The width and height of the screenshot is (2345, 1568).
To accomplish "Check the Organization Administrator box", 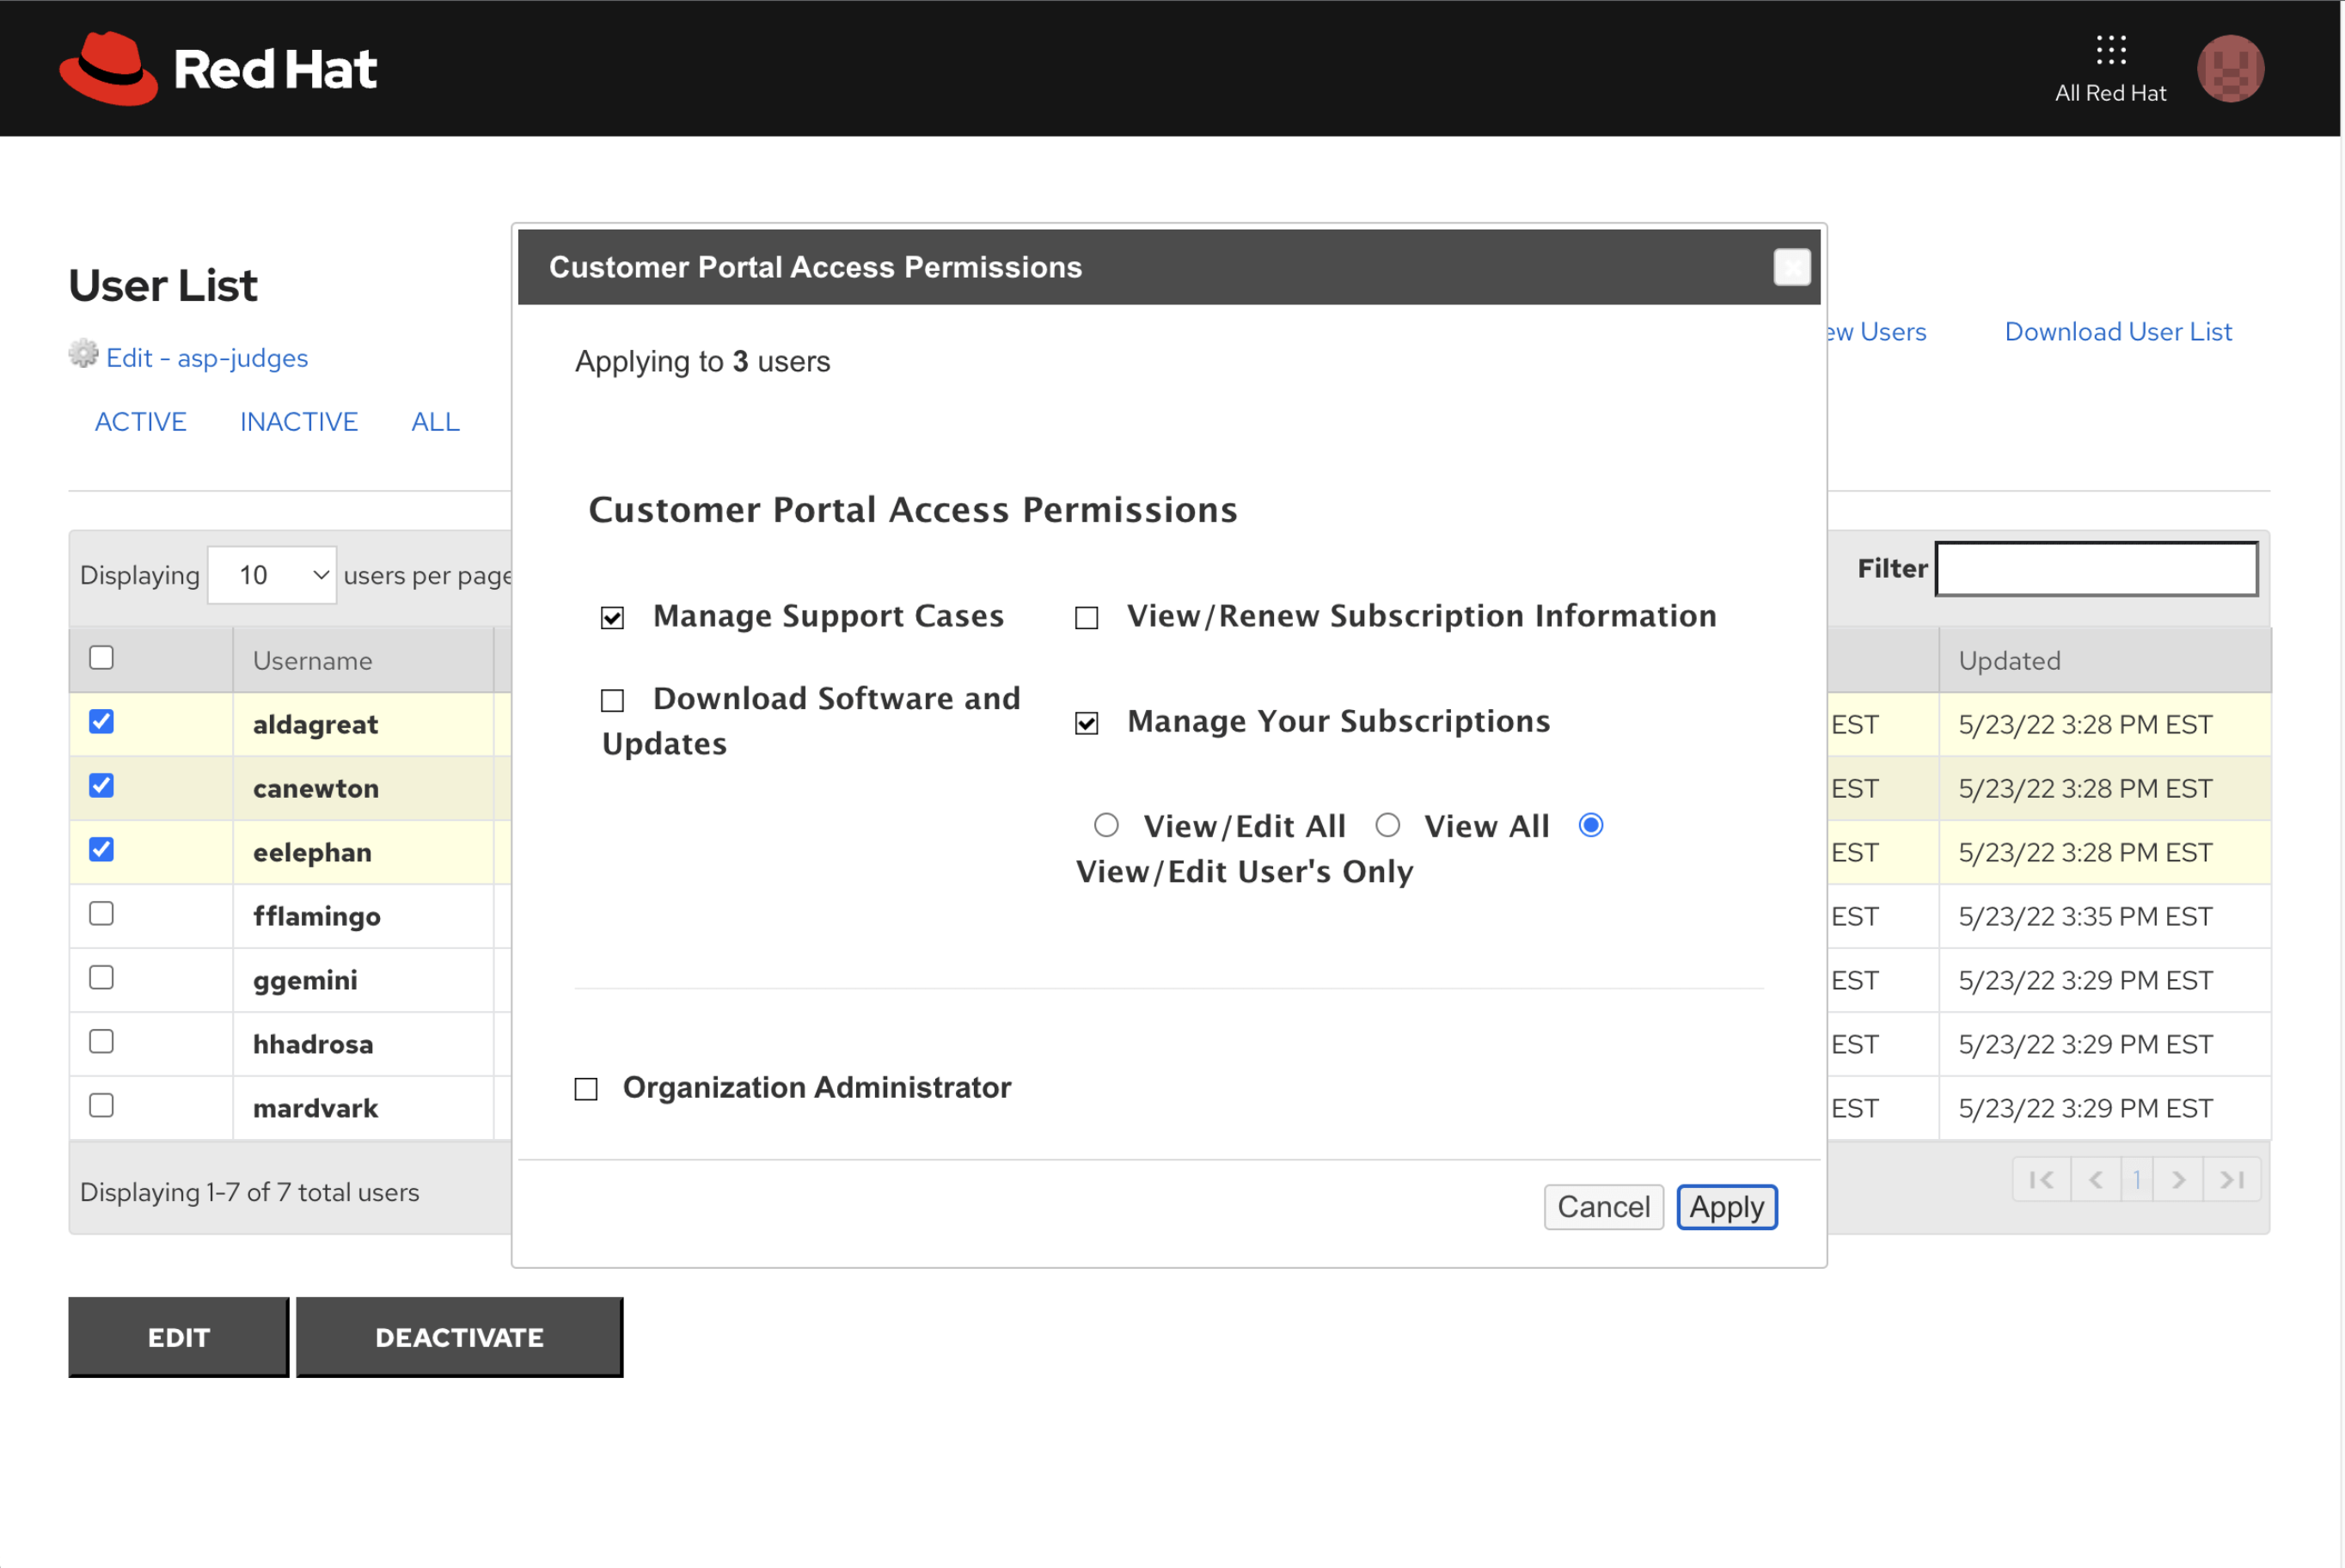I will click(586, 1089).
